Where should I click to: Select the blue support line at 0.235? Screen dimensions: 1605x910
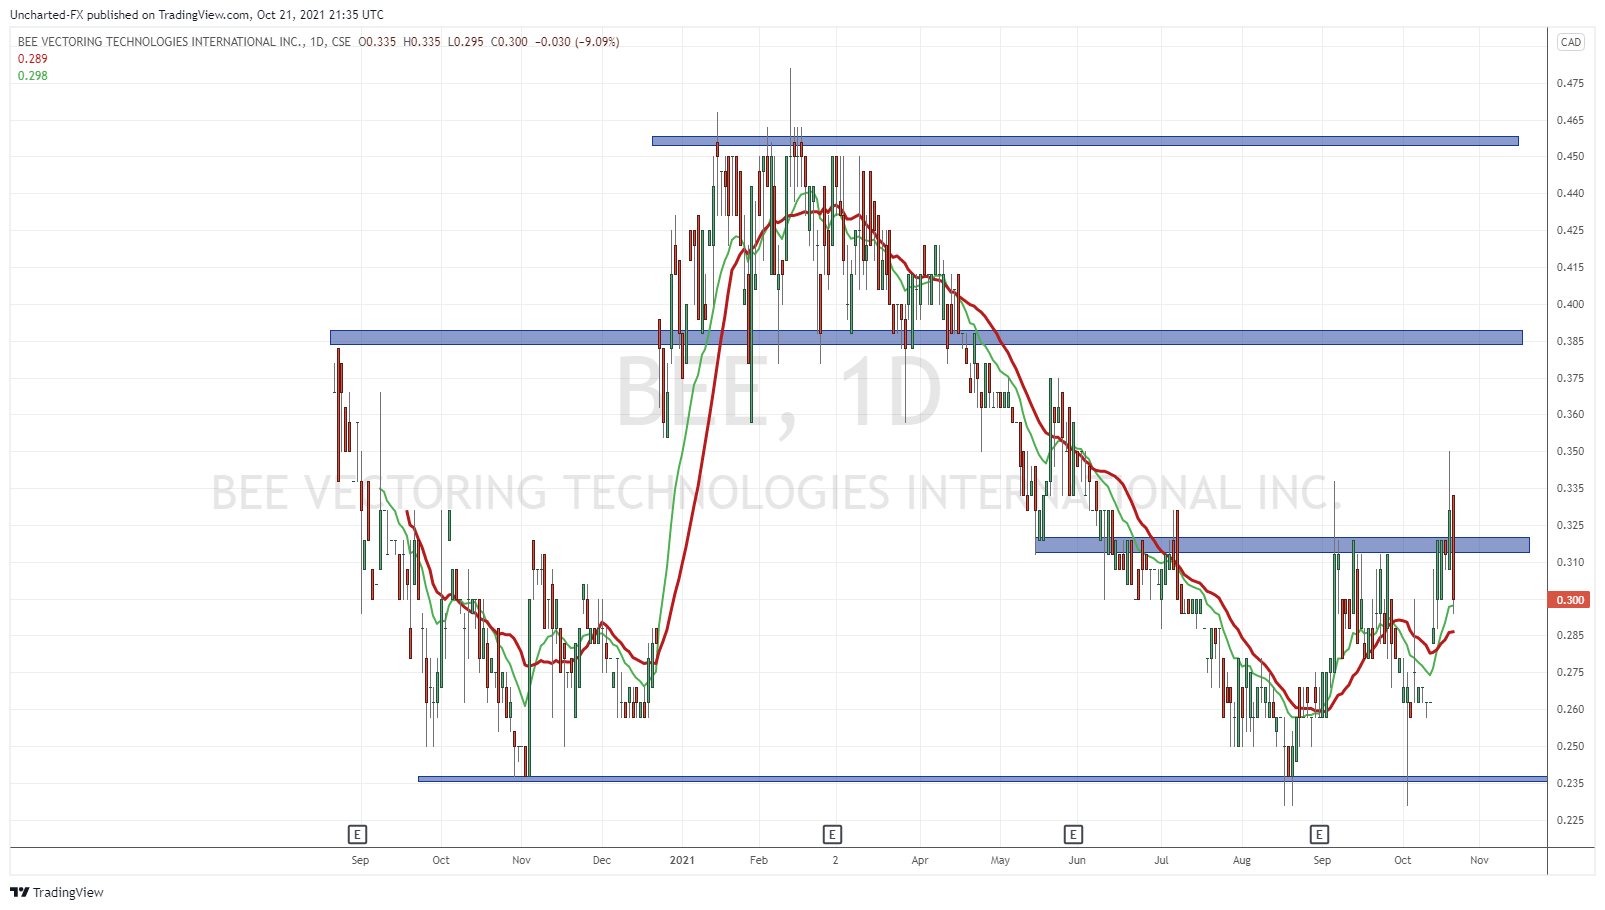click(982, 779)
